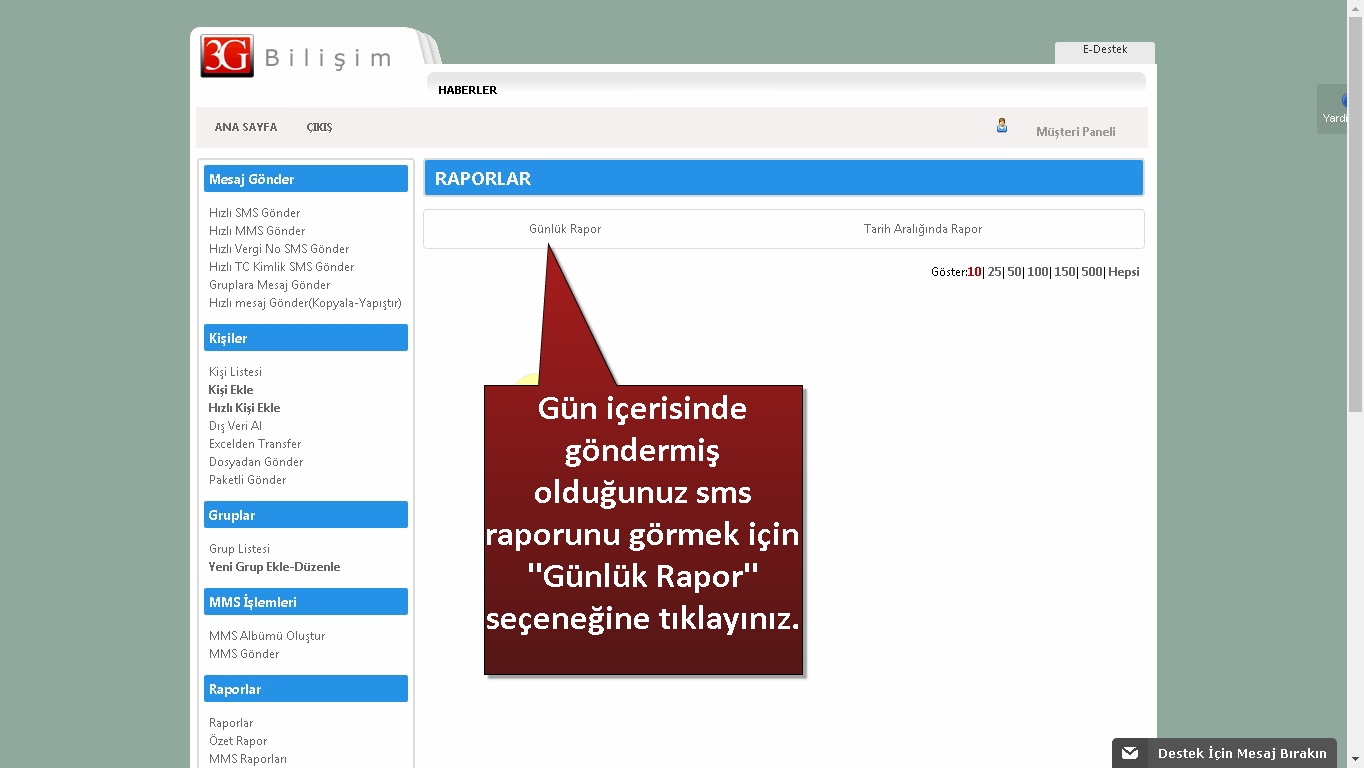Viewport: 1364px width, 768px height.
Task: Open the E-Destek tab
Action: (1104, 50)
